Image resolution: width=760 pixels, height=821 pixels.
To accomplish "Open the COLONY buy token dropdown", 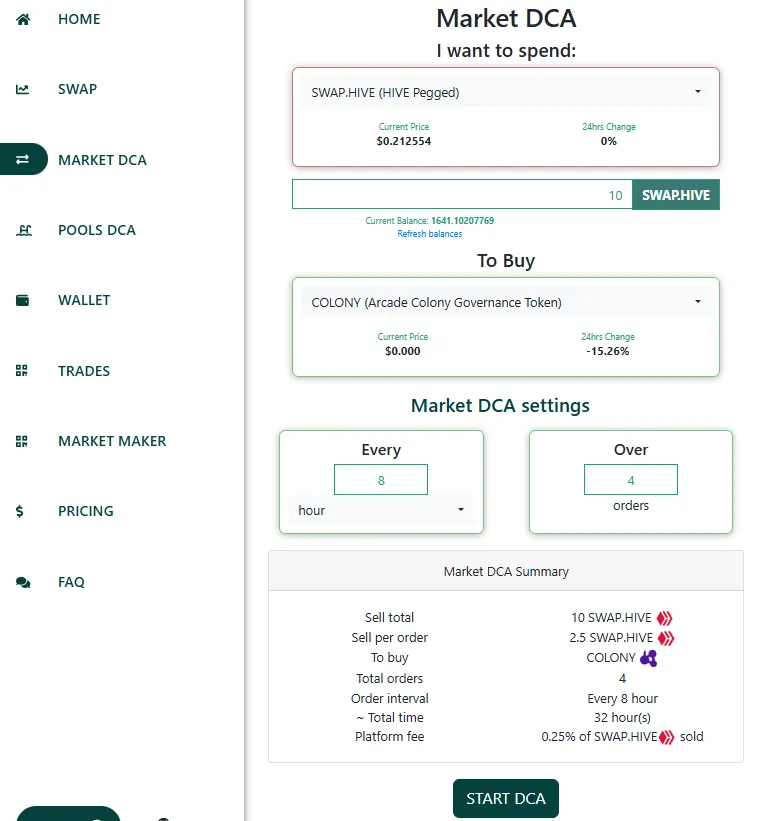I will [x=506, y=302].
